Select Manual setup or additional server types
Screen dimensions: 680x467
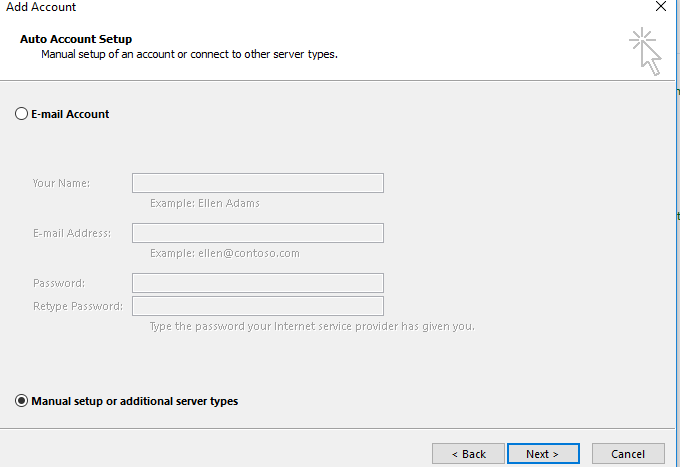click(x=21, y=401)
